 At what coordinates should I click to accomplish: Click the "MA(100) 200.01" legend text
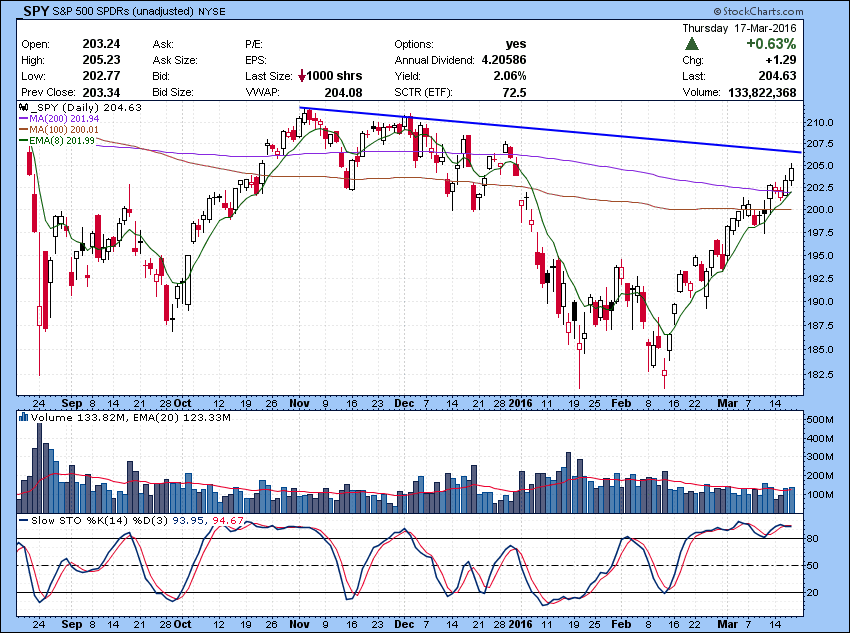pyautogui.click(x=65, y=130)
